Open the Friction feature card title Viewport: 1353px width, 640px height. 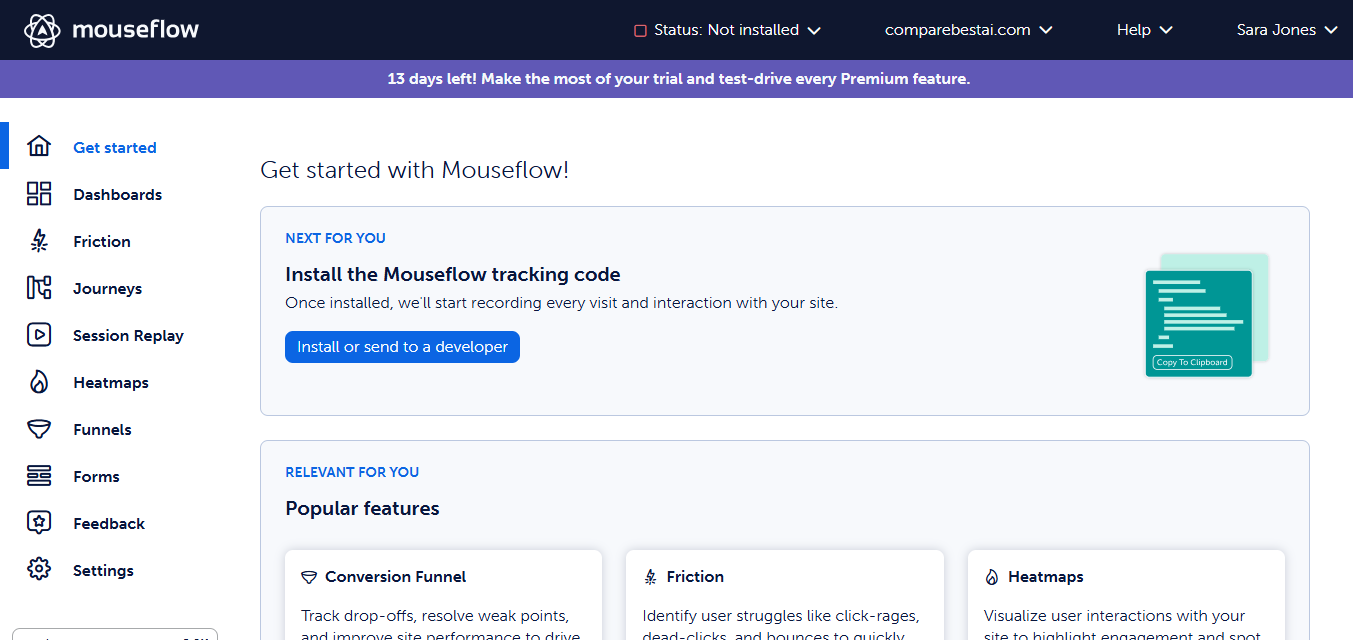[x=695, y=577]
